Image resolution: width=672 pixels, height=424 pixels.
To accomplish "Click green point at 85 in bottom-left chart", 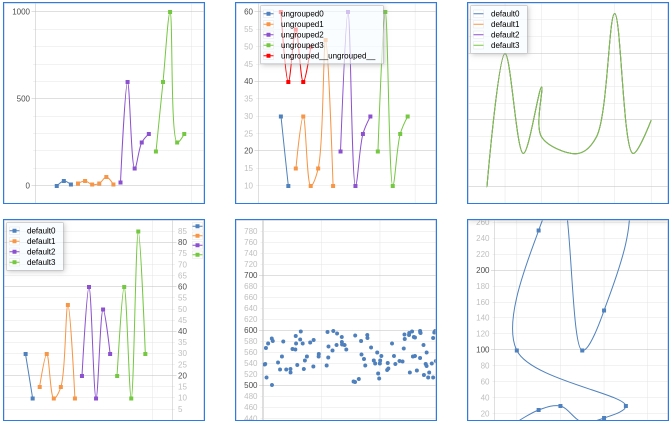I will pos(138,231).
